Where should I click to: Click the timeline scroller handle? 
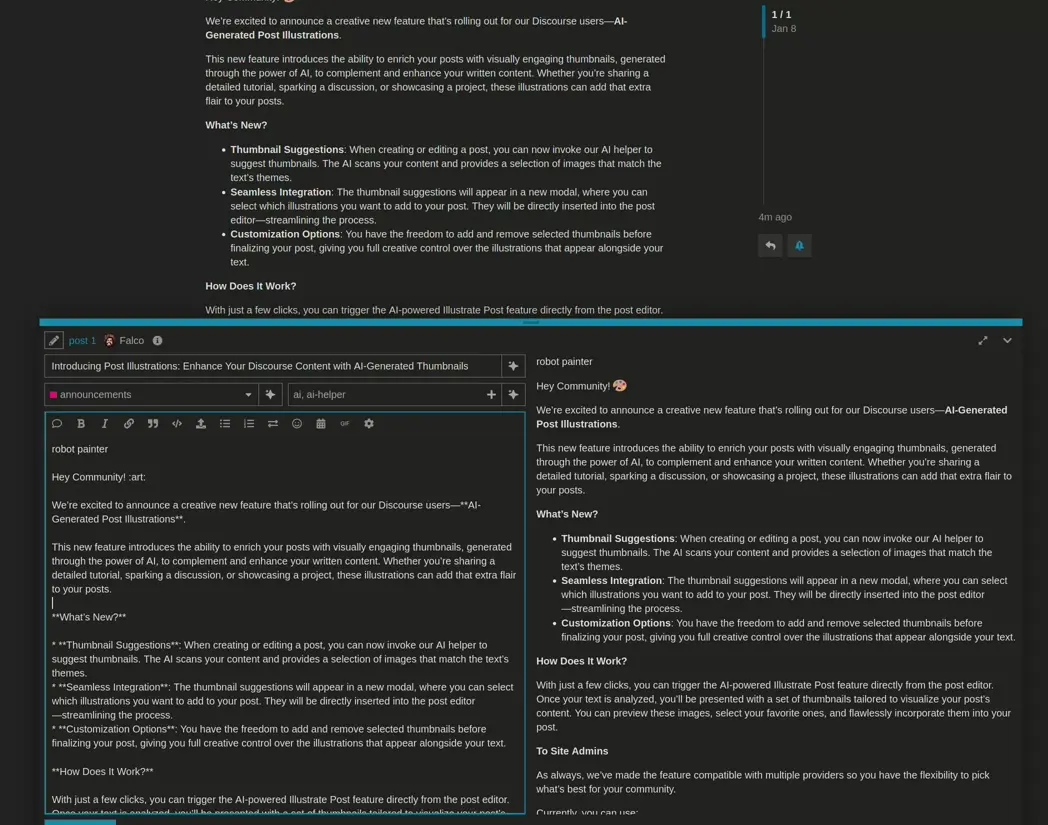click(763, 21)
